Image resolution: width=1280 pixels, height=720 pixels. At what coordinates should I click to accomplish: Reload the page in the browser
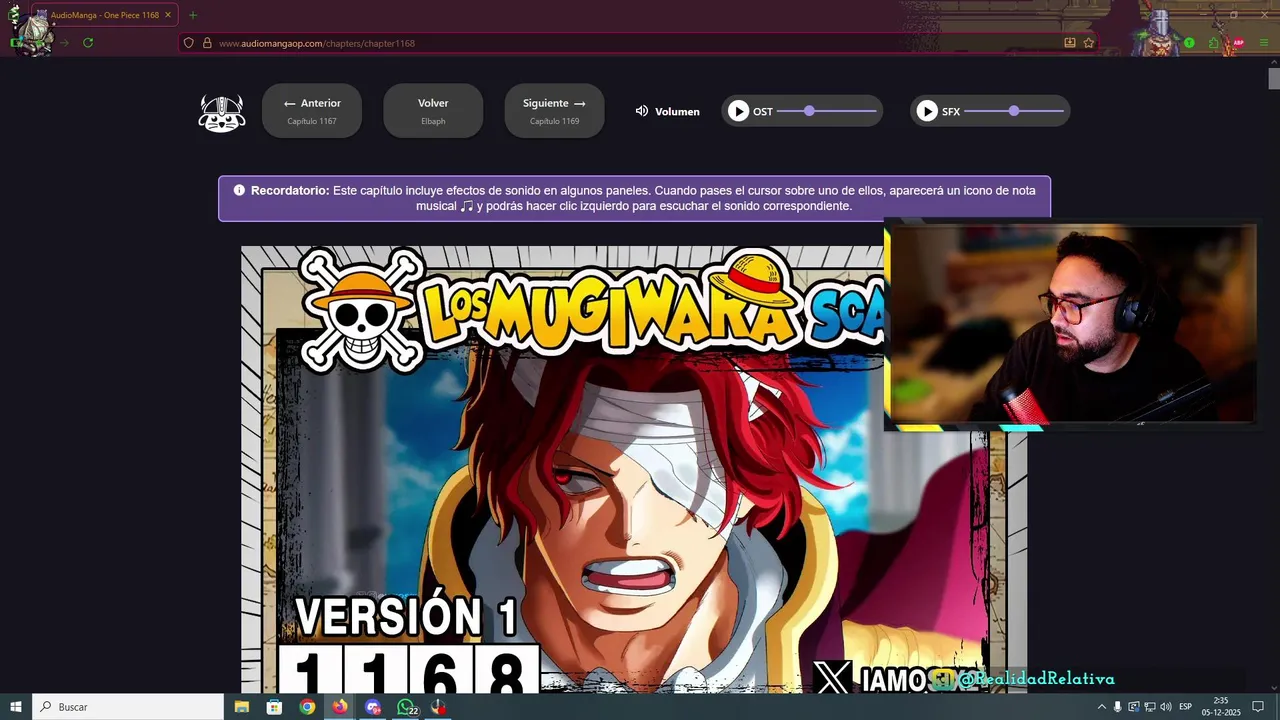[88, 43]
